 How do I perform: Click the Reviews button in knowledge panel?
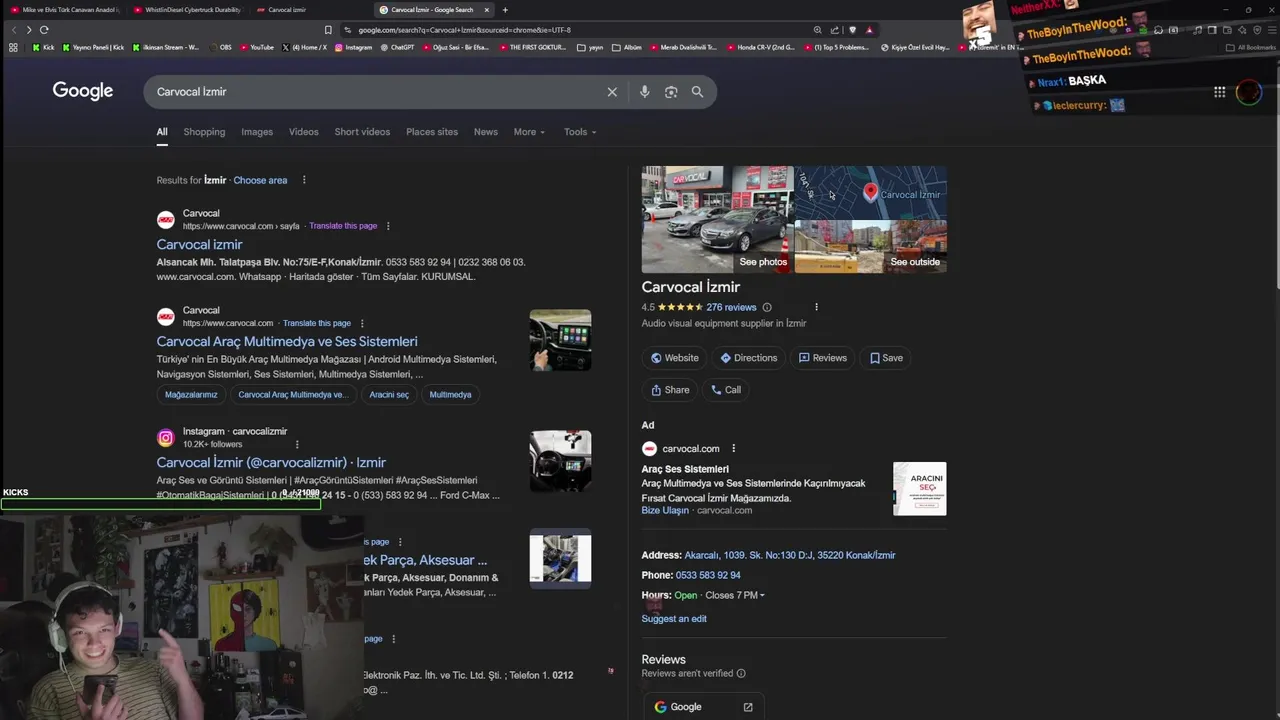click(x=823, y=358)
